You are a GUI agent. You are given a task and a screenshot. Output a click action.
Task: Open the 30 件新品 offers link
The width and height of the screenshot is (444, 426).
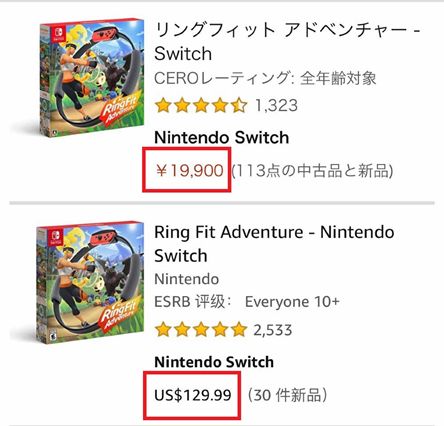click(287, 395)
